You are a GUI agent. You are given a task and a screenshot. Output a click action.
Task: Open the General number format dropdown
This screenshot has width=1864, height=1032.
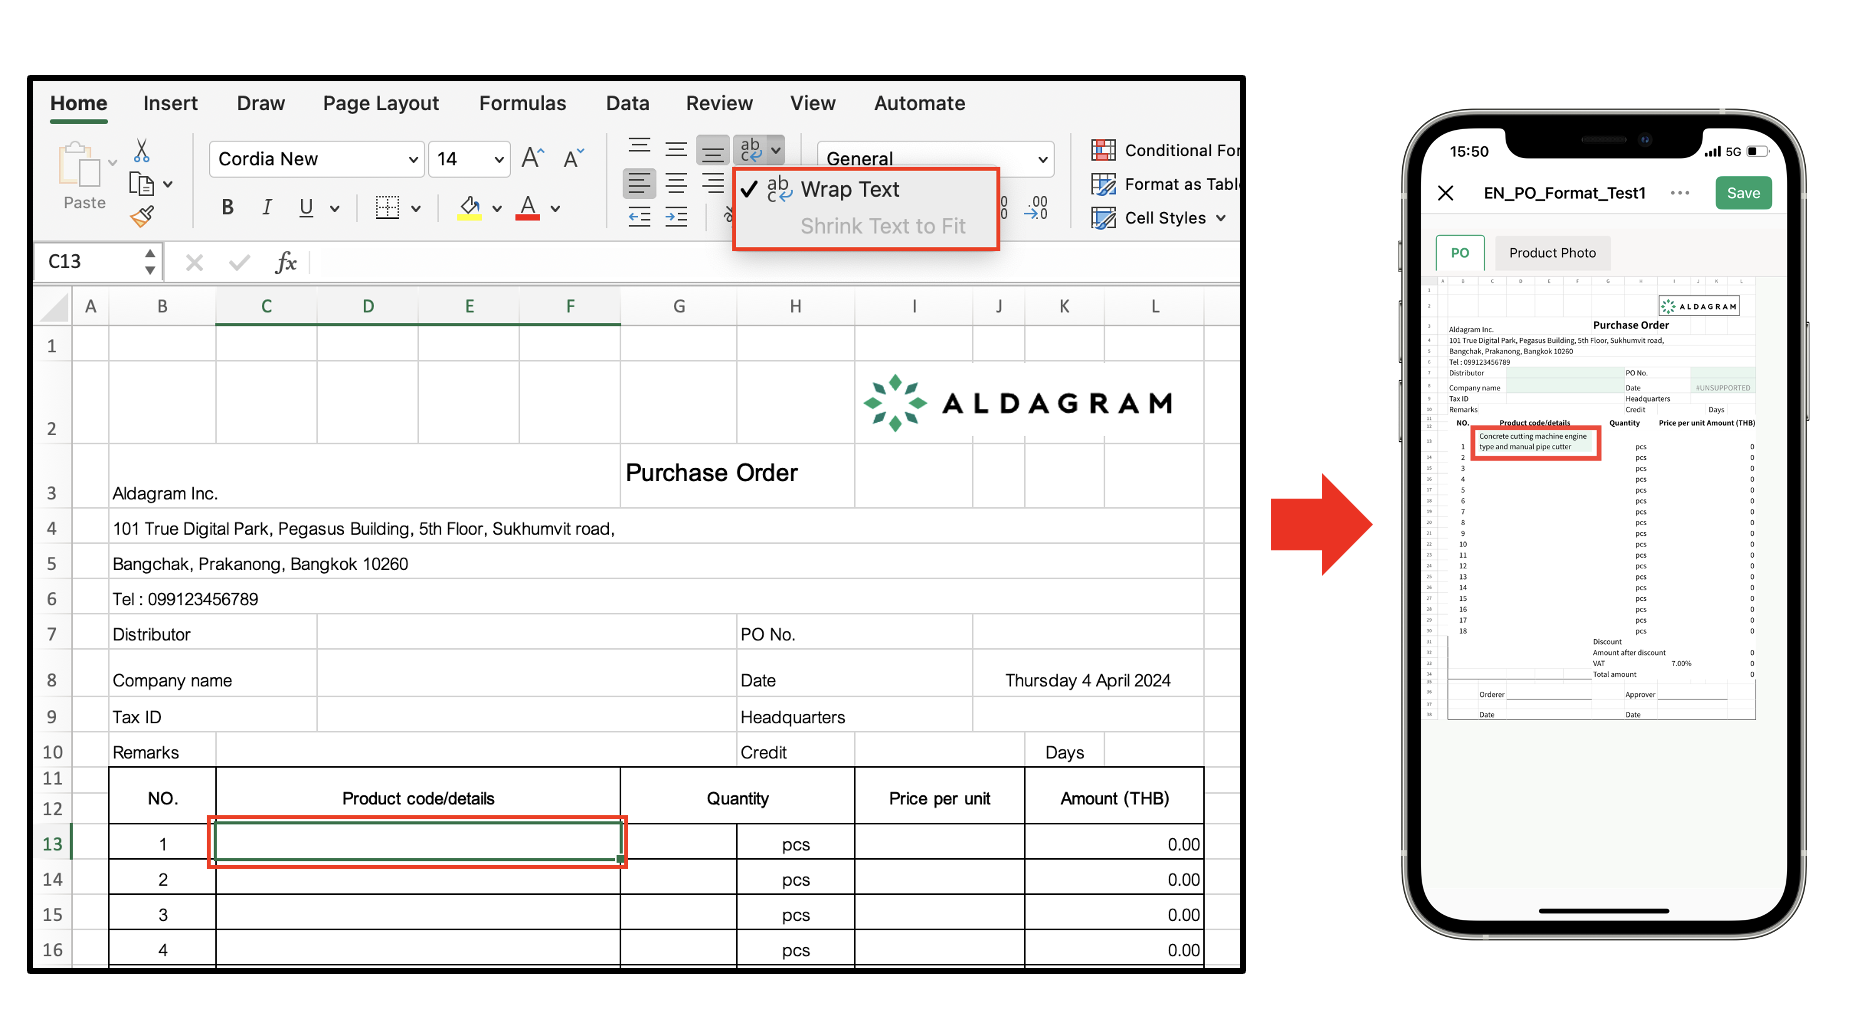tap(1042, 159)
